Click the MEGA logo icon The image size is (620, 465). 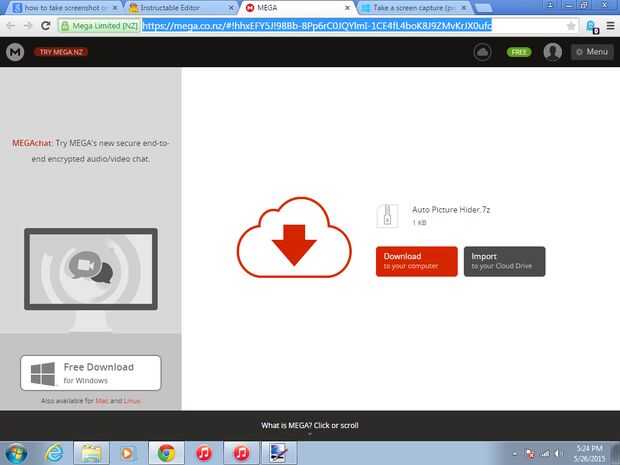coord(15,52)
